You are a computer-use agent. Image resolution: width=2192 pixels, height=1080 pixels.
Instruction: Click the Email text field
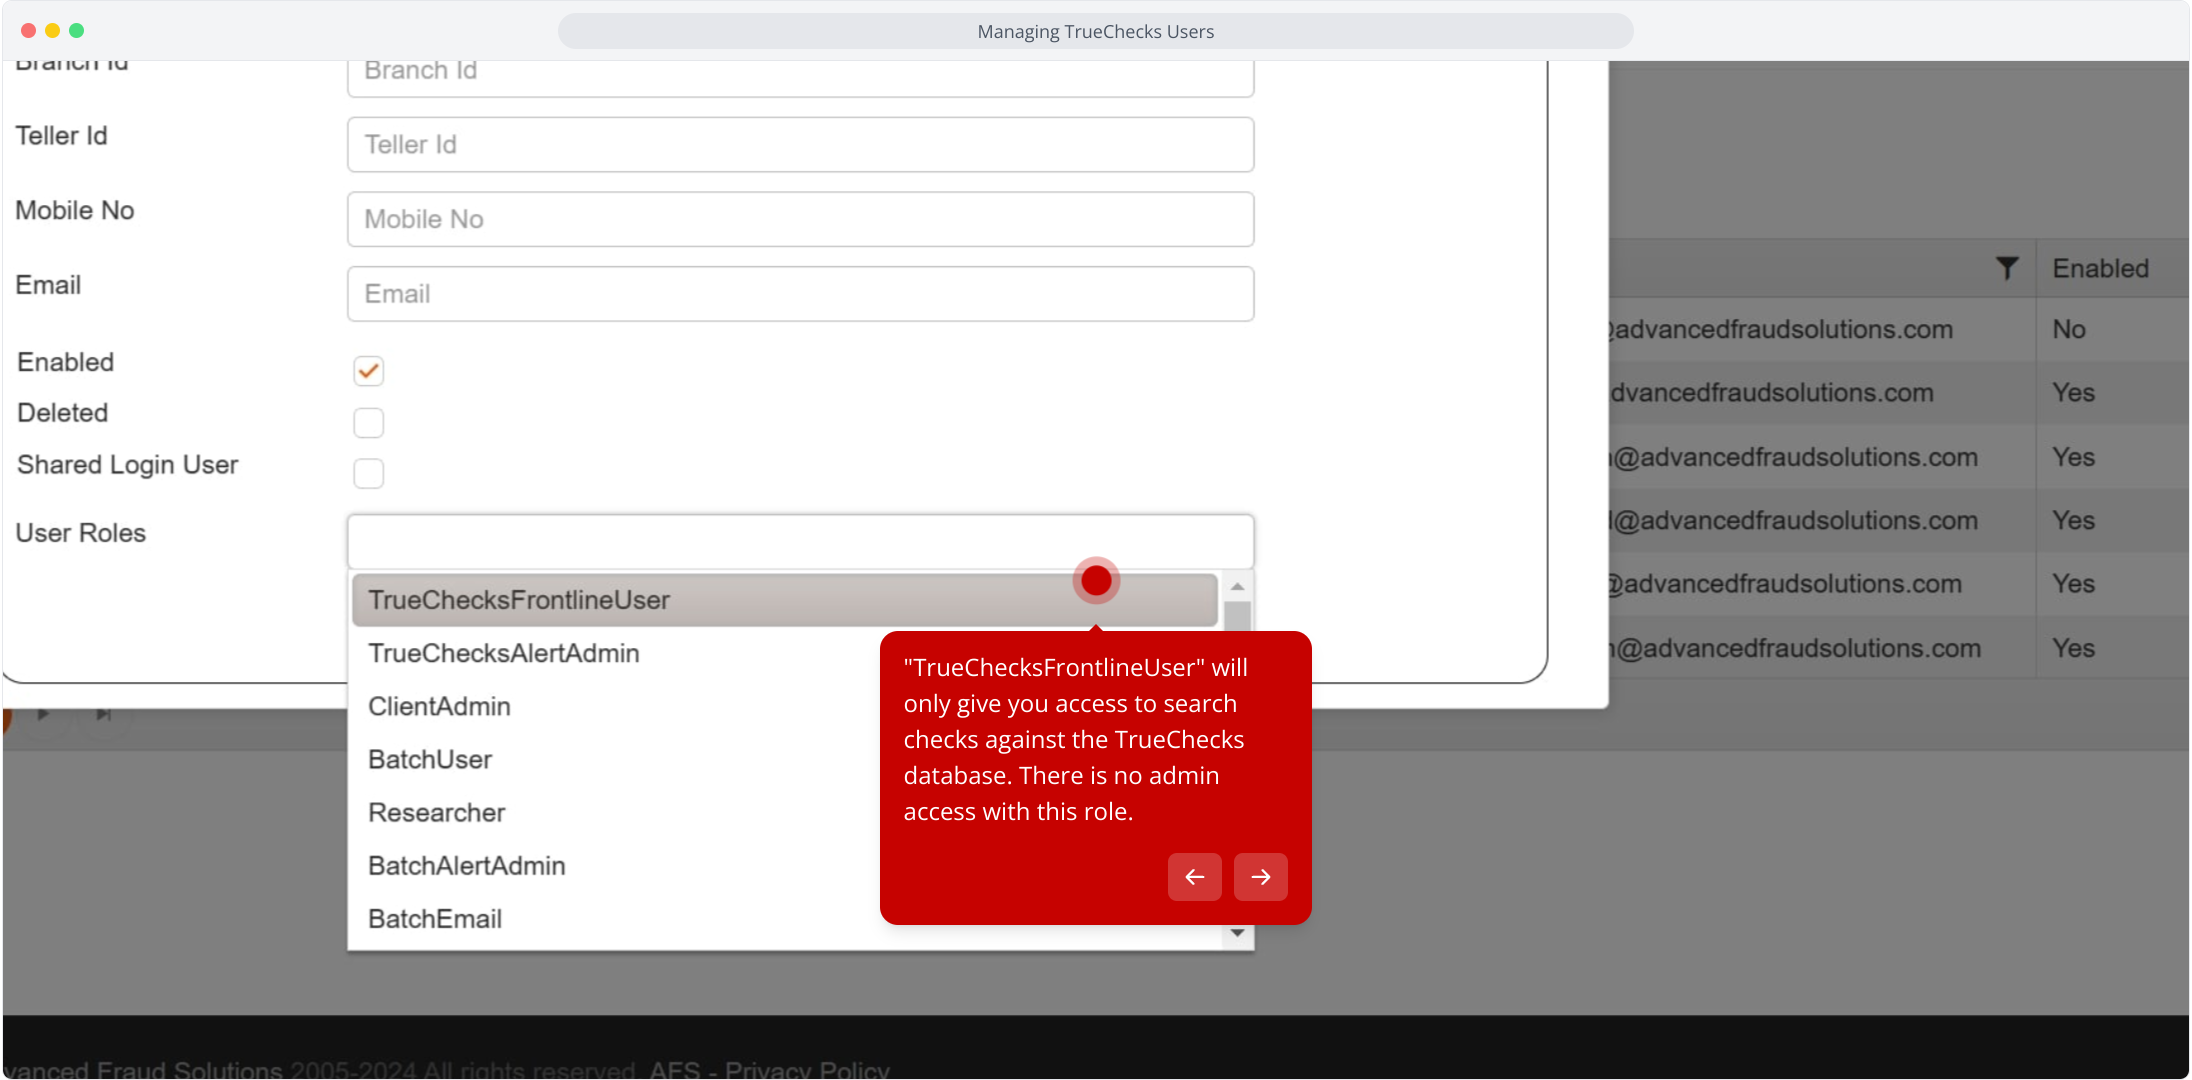[x=800, y=294]
